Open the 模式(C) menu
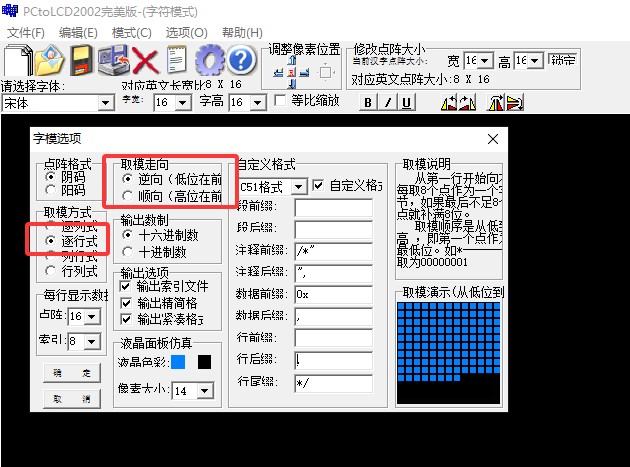The height and width of the screenshot is (467, 630). [131, 33]
